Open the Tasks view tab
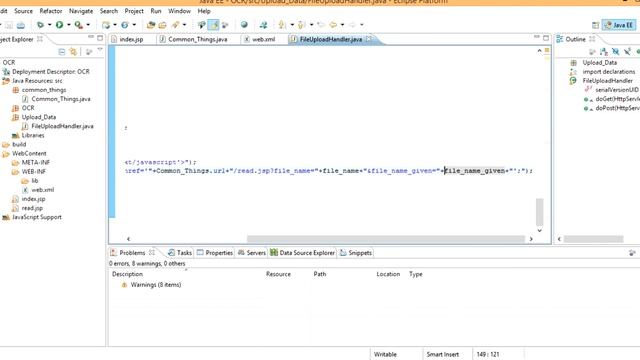This screenshot has height=360, width=640. click(x=180, y=253)
